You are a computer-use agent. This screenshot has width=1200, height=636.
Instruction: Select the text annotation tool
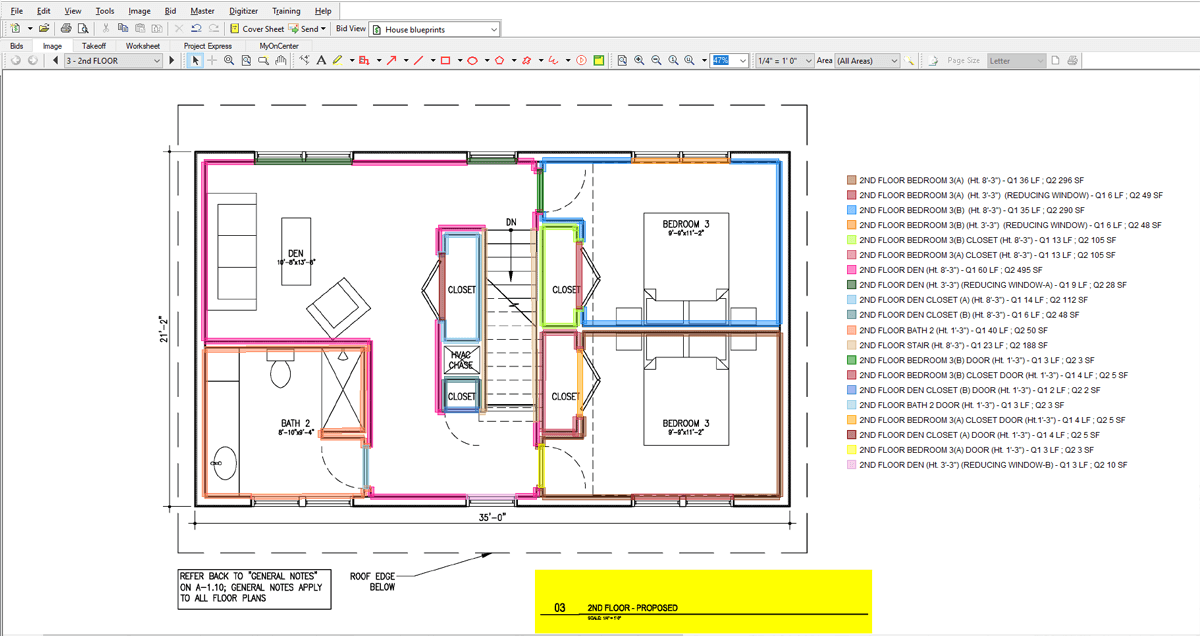tap(321, 61)
